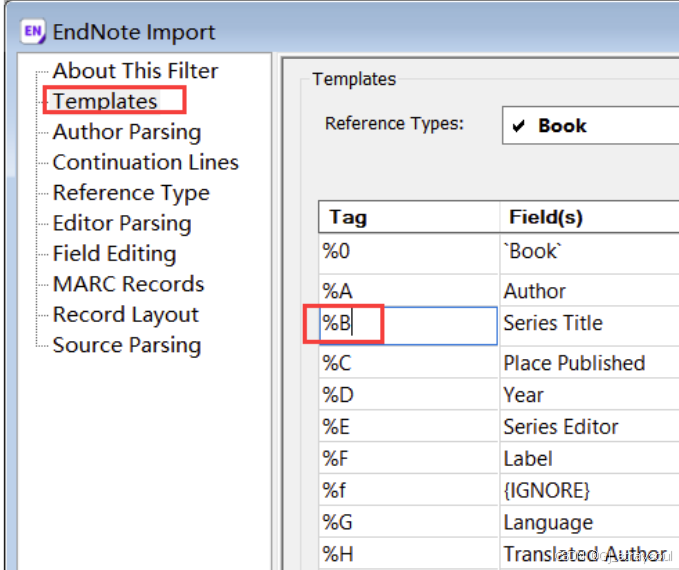This screenshot has height=570, width=679.
Task: Click the Field(s) column header
Action: [589, 217]
